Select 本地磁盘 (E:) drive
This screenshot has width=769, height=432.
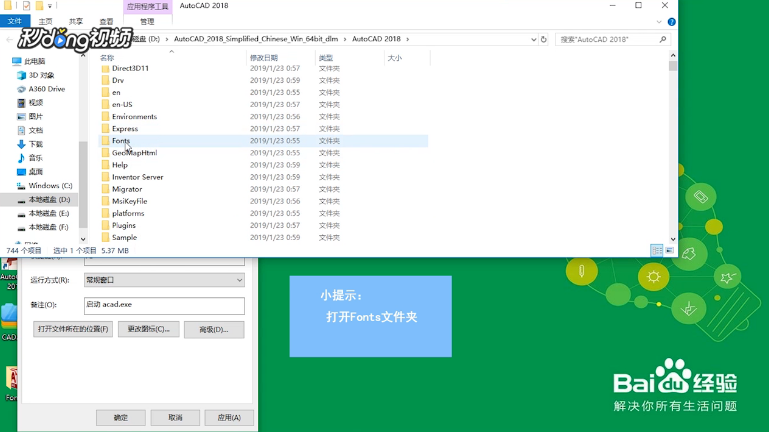49,213
